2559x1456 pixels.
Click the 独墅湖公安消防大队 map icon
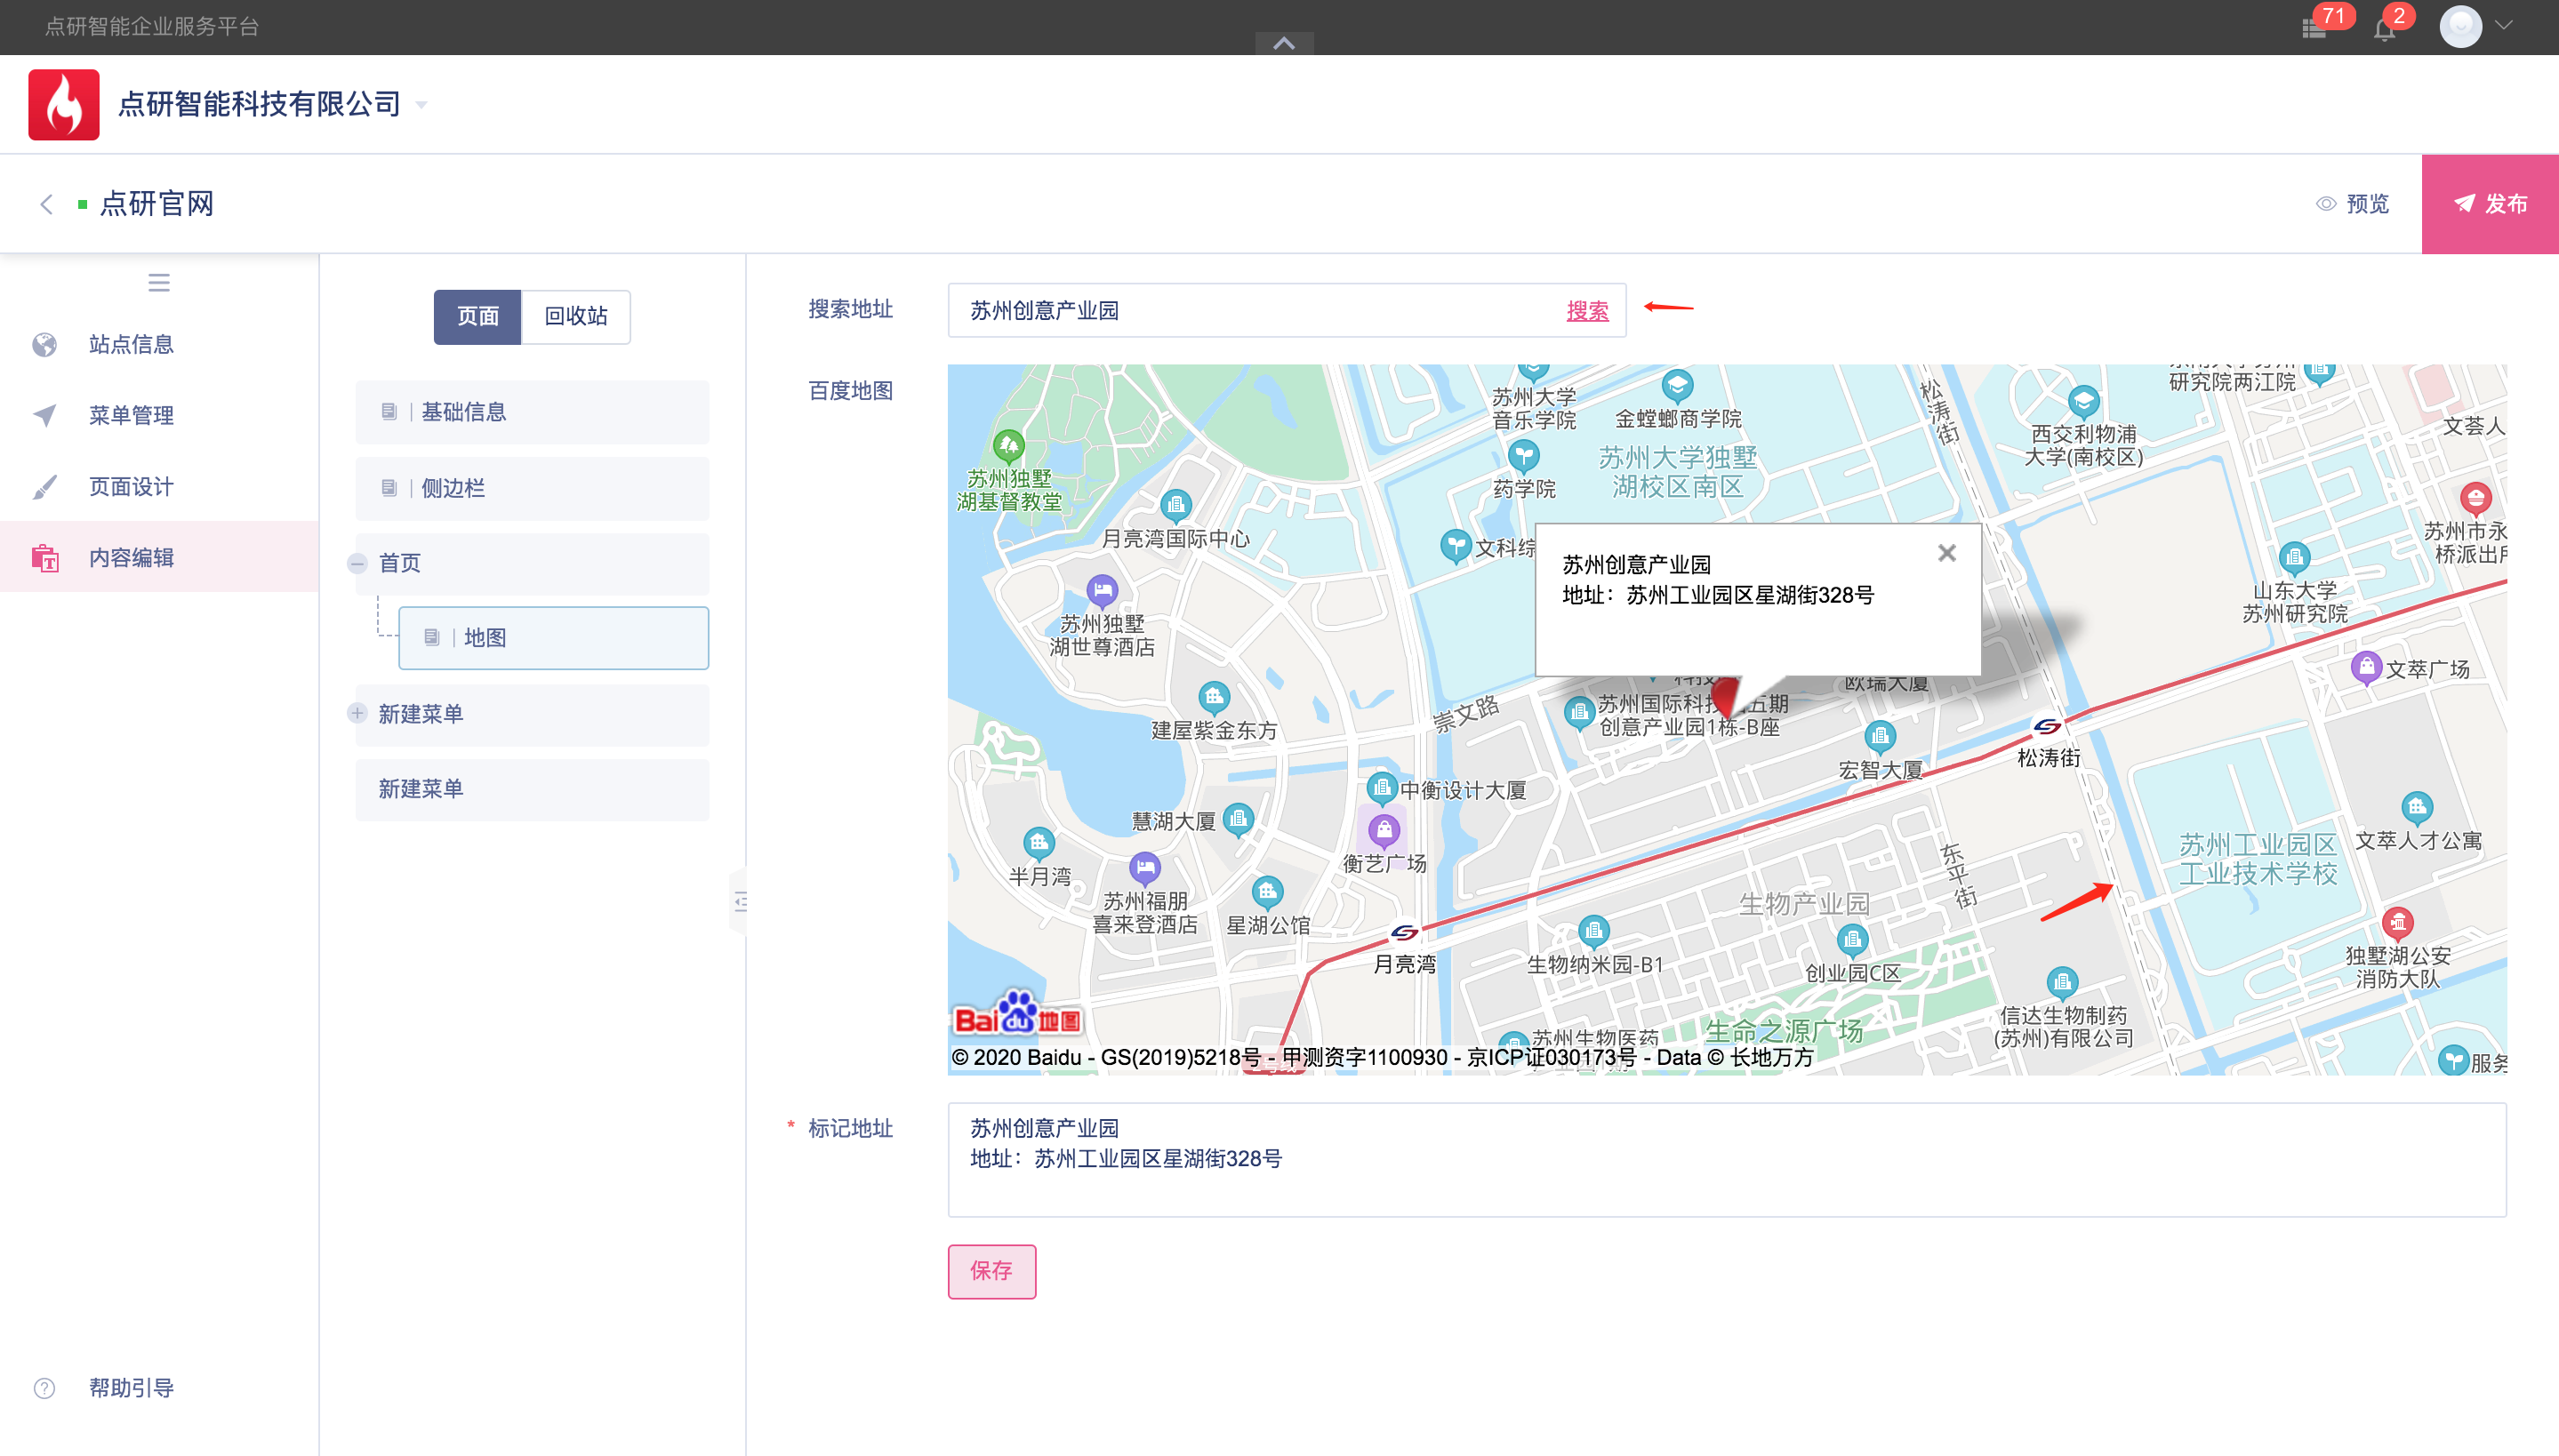pos(2397,923)
